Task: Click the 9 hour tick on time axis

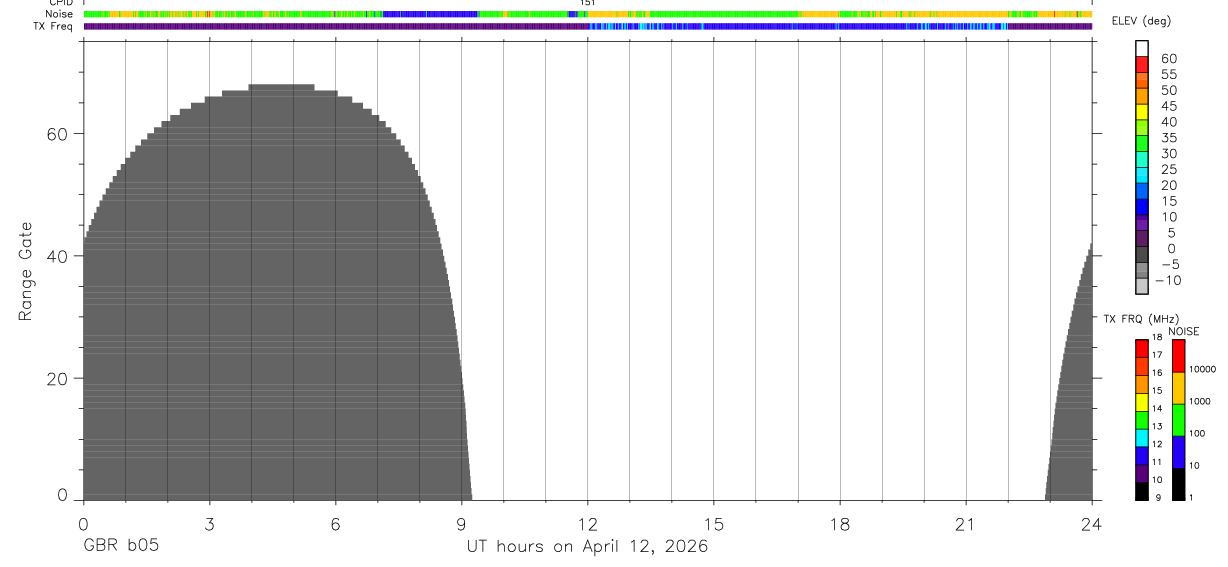Action: tap(461, 523)
